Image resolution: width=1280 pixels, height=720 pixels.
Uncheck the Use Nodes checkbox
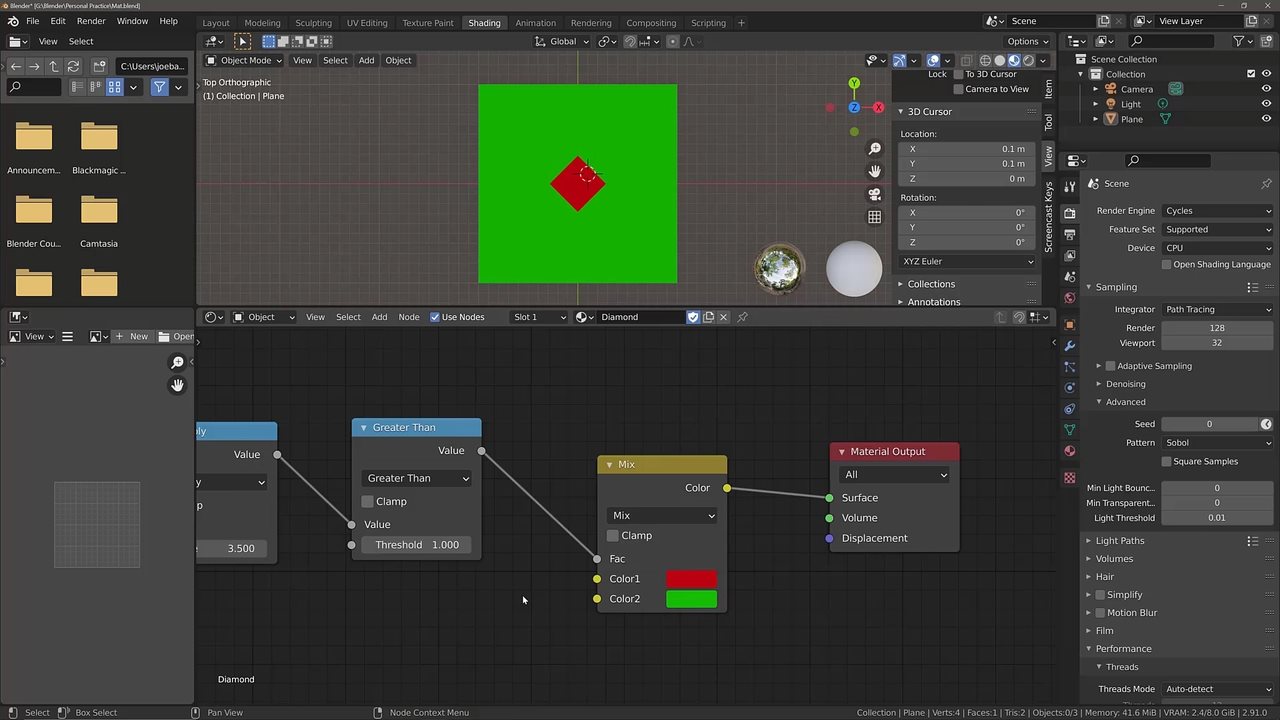pos(435,317)
